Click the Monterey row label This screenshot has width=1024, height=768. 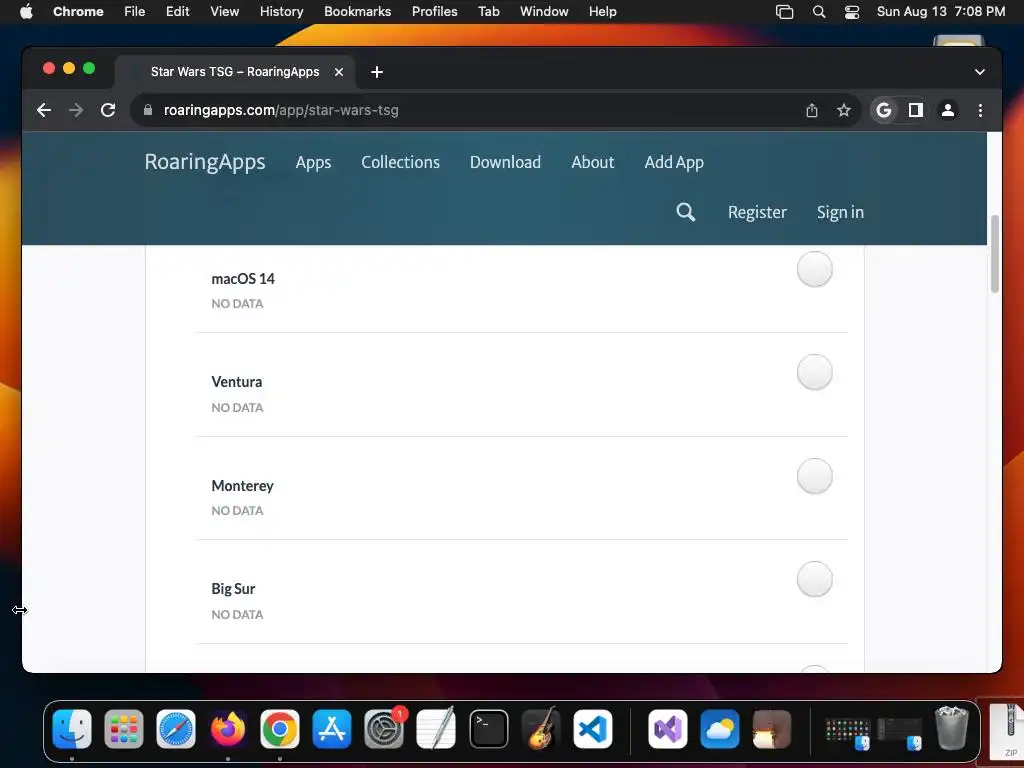click(242, 486)
